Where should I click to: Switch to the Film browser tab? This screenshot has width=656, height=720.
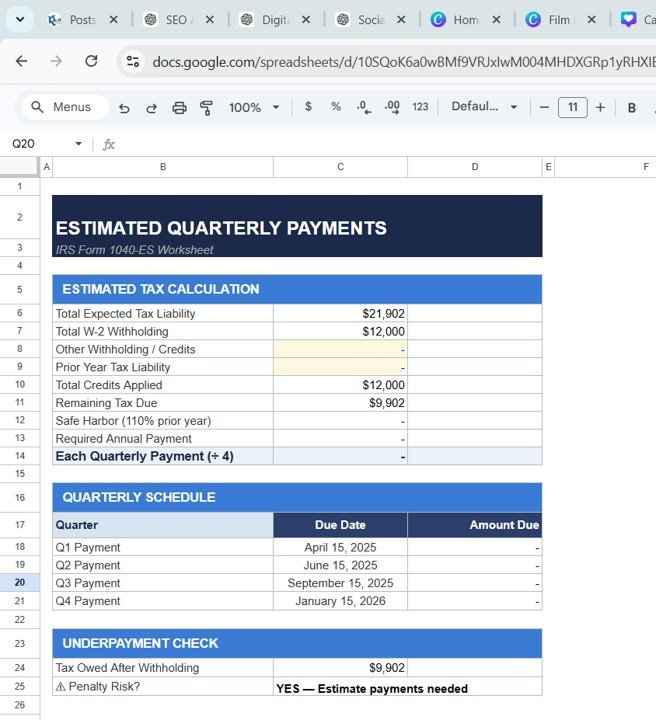(x=549, y=20)
